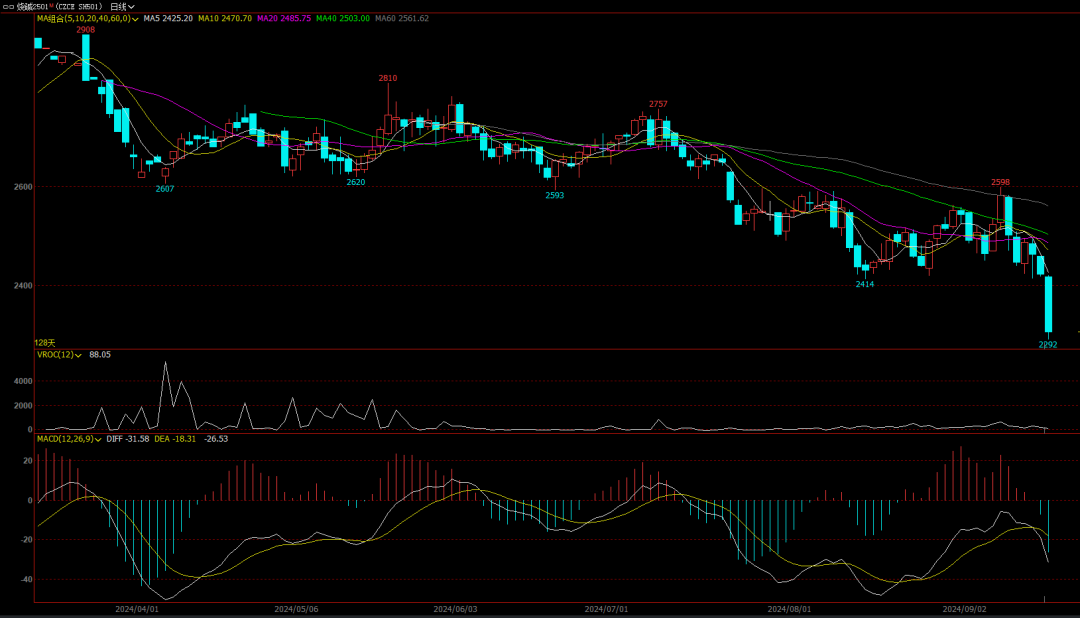Expand the VROC(12) indicator dropdown
This screenshot has height=618, width=1080.
pyautogui.click(x=80, y=355)
